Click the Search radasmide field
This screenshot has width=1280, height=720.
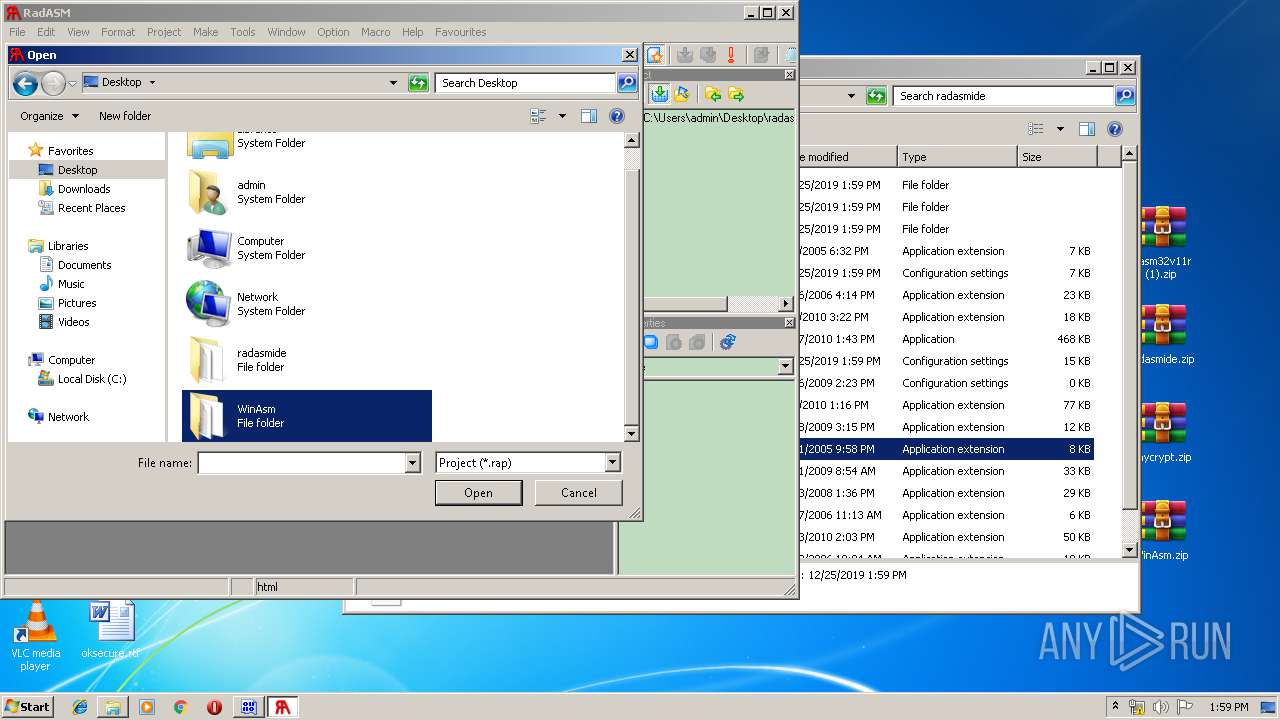[x=1003, y=96]
